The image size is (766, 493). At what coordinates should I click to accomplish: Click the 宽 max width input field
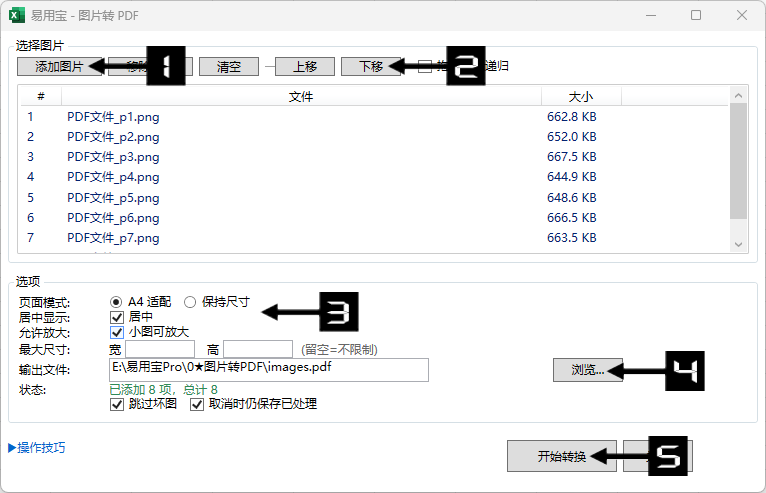coord(160,349)
